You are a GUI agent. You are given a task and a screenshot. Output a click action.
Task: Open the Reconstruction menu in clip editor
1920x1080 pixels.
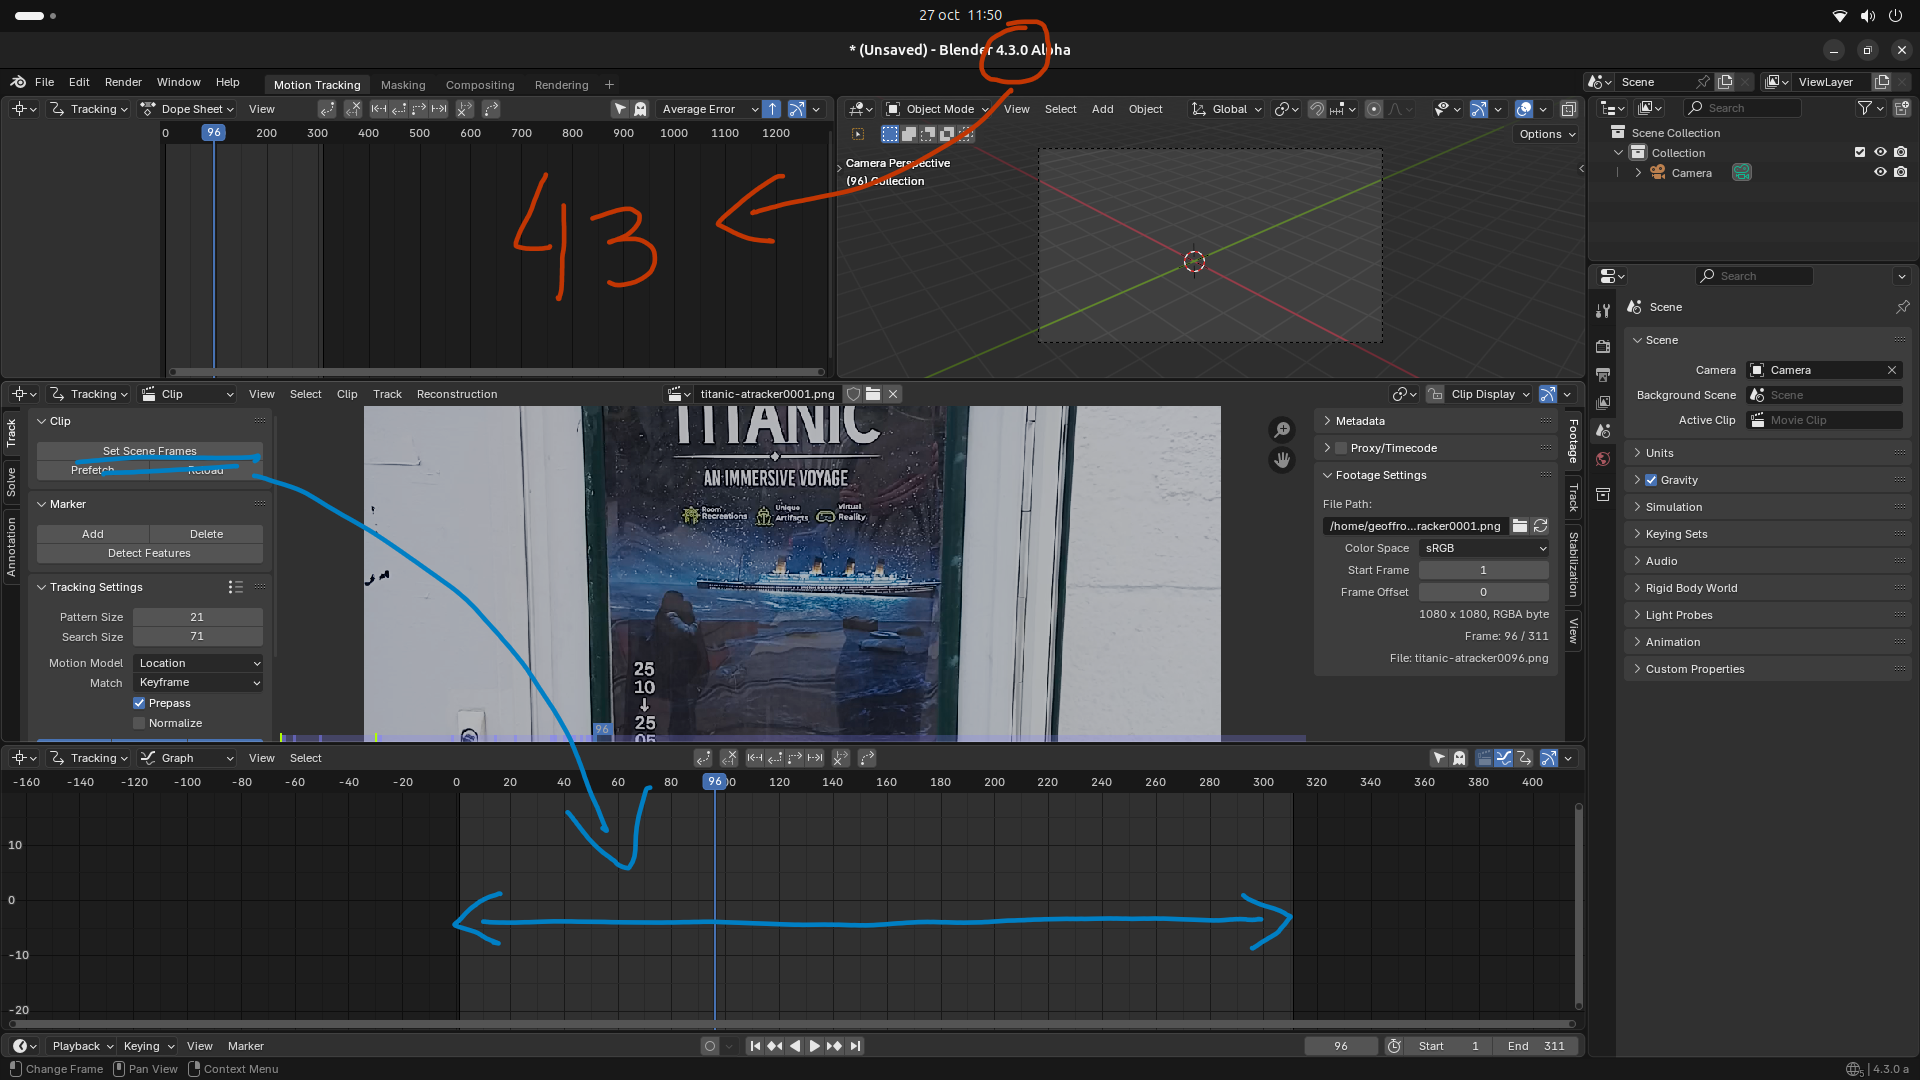click(457, 394)
